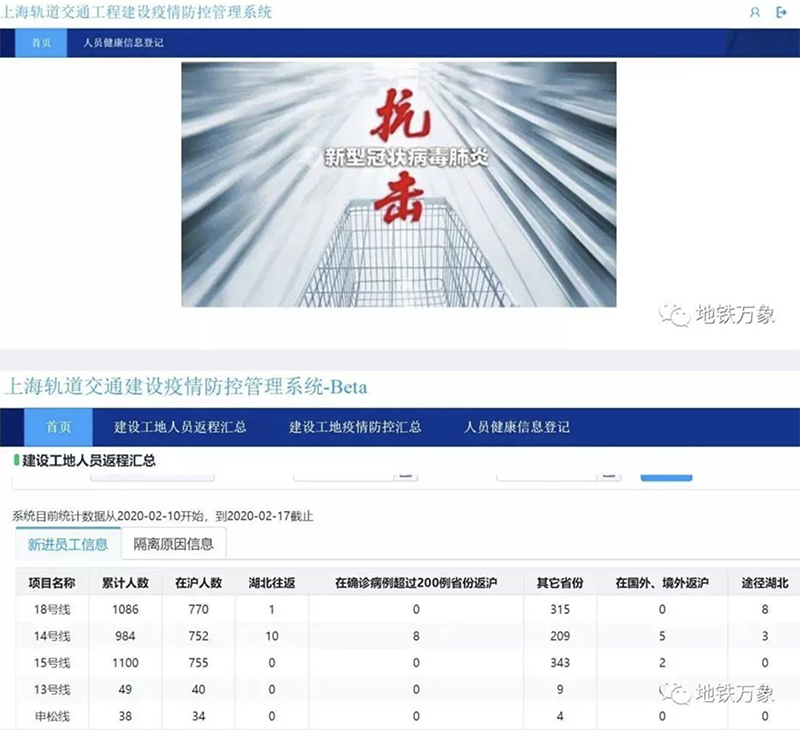This screenshot has height=730, width=800.
Task: Click the 在国外、境外返沪 column header
Action: (662, 583)
